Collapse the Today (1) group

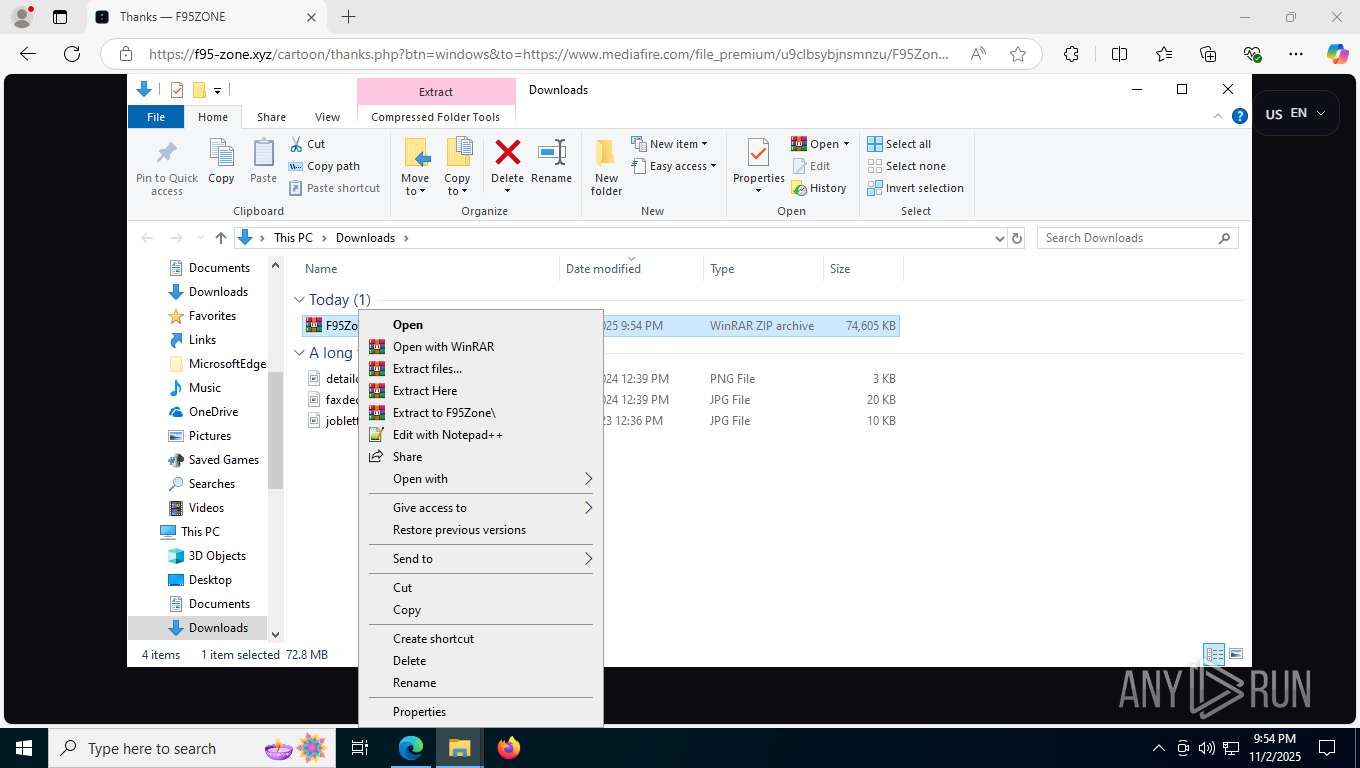299,300
